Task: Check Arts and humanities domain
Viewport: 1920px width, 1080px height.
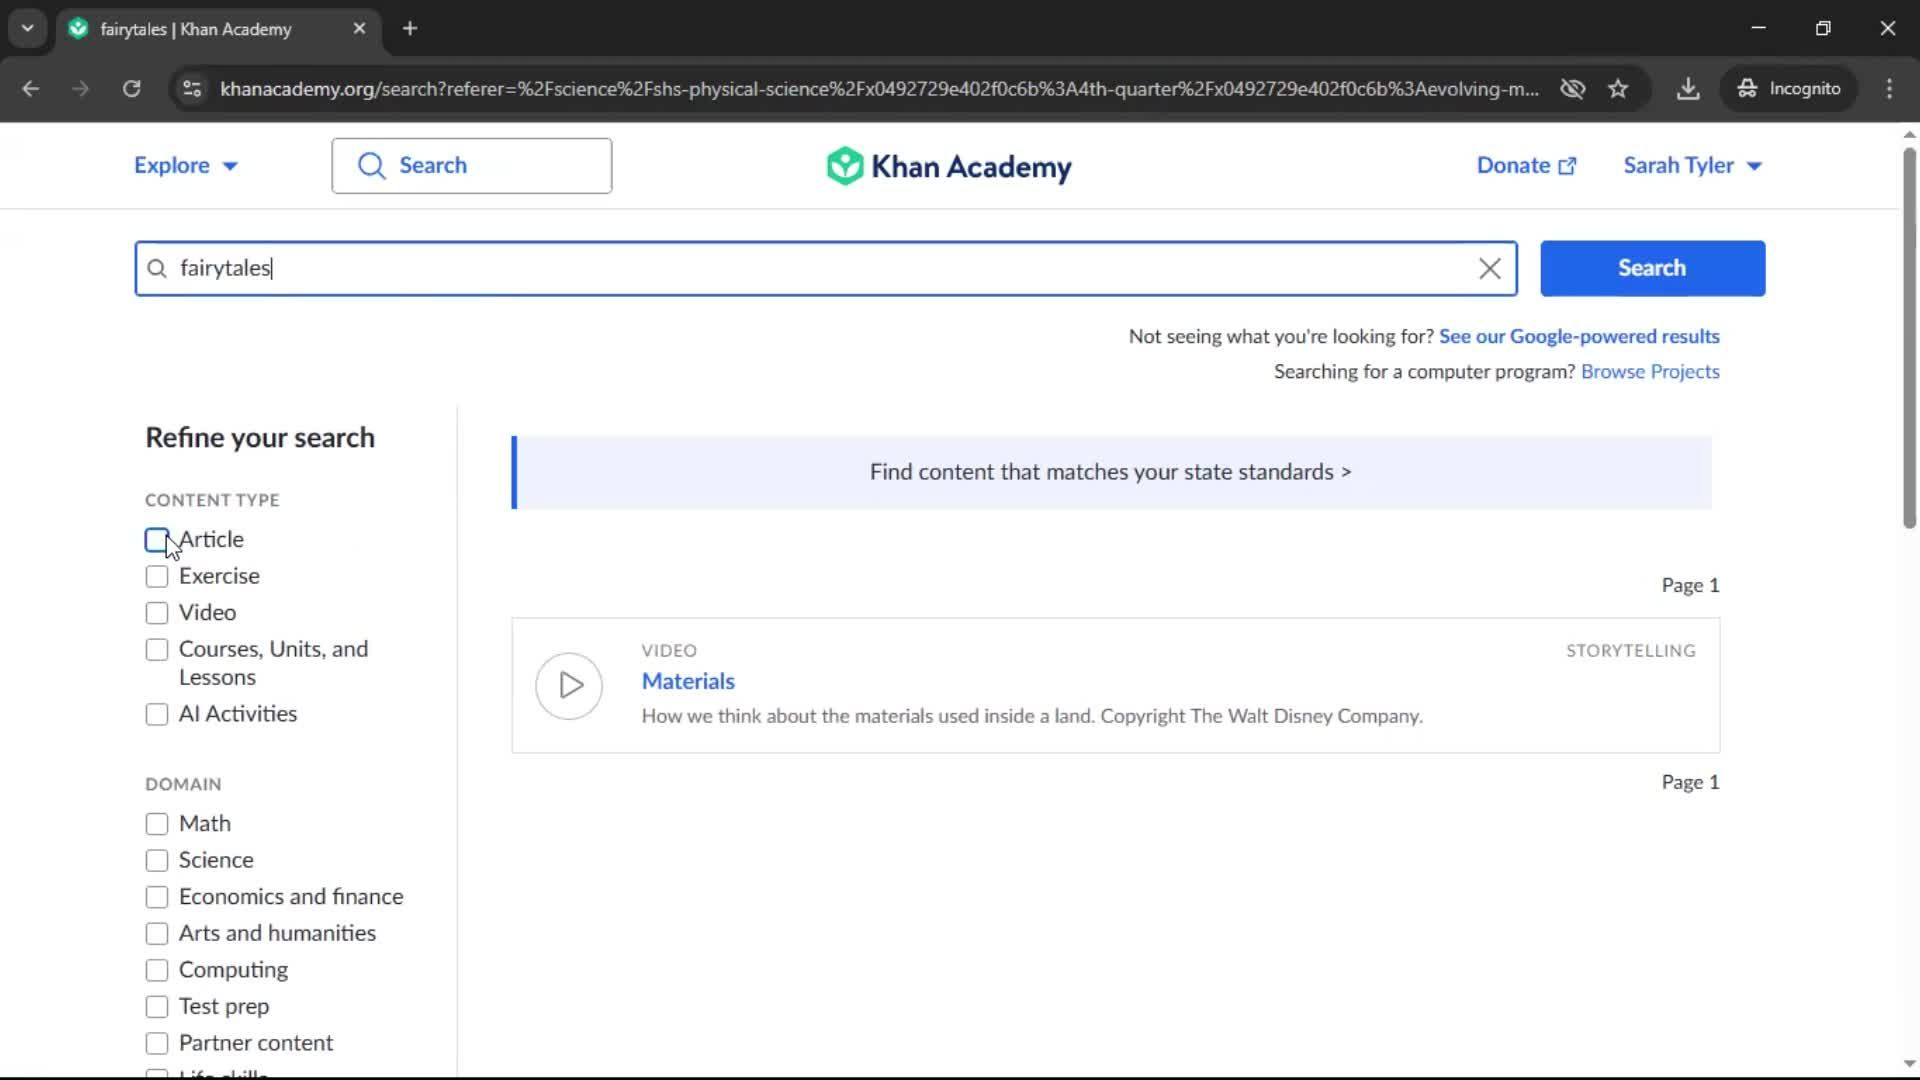Action: [x=157, y=934]
